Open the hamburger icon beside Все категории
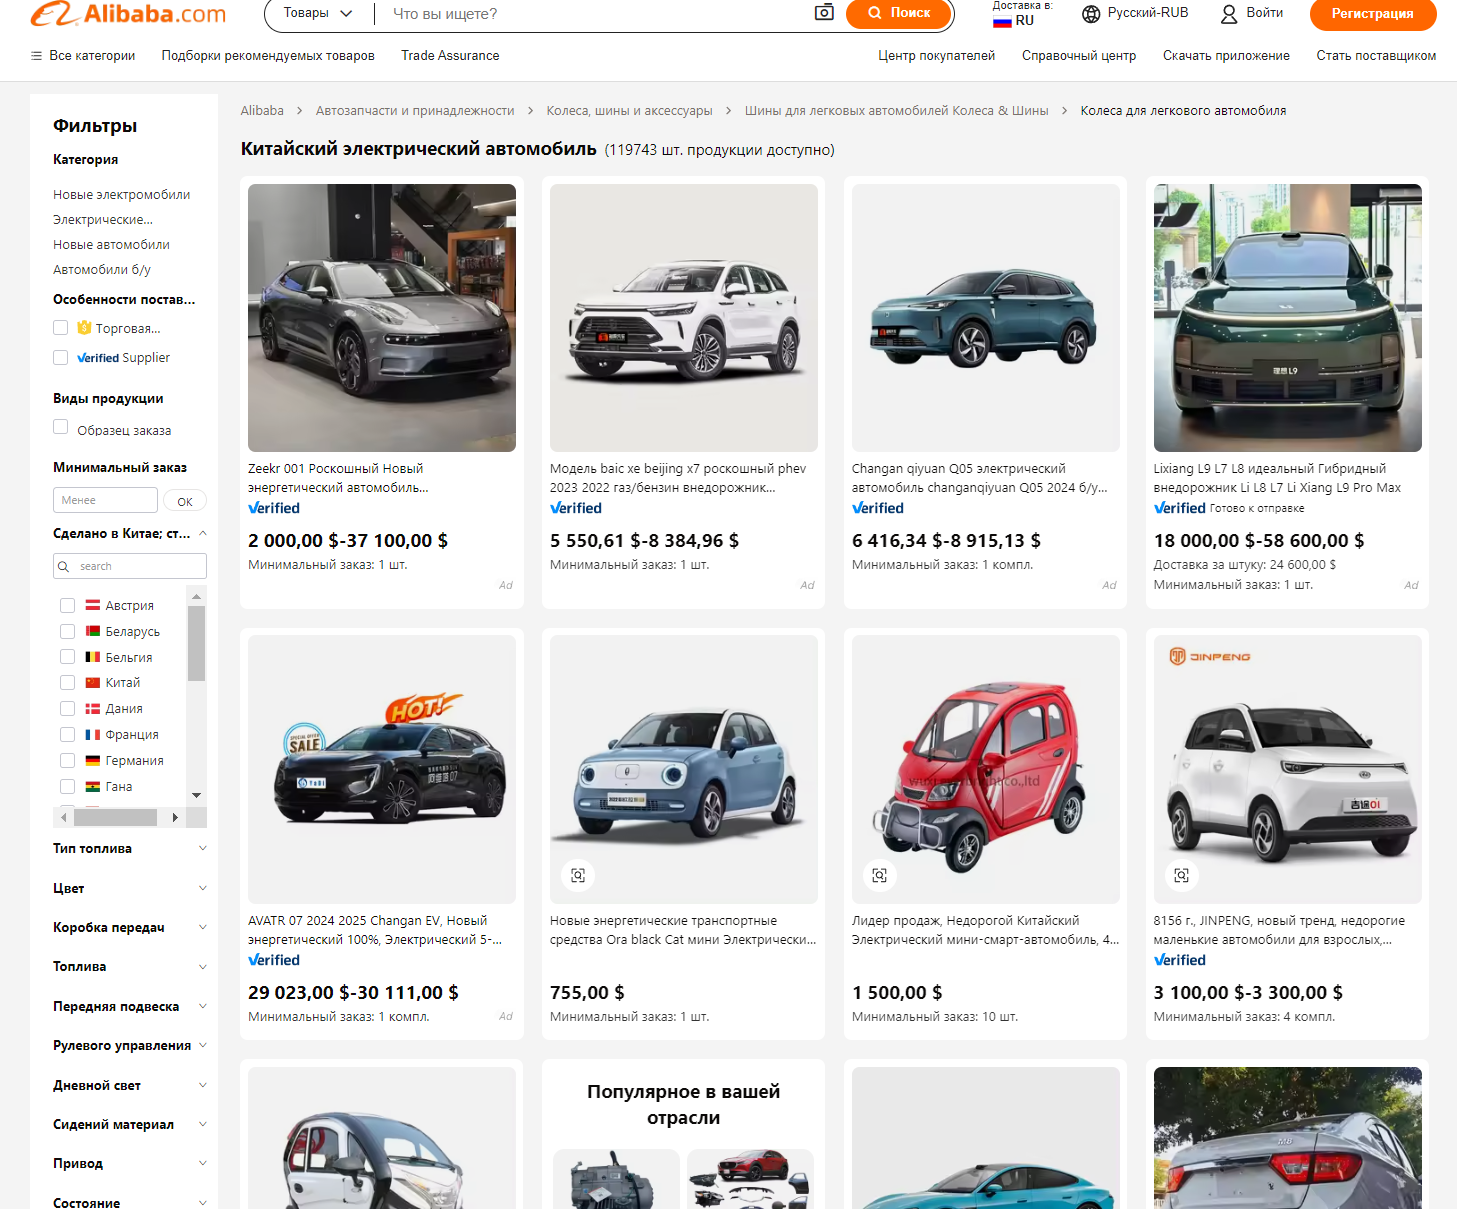Screen dimensions: 1457x1209 coord(36,56)
